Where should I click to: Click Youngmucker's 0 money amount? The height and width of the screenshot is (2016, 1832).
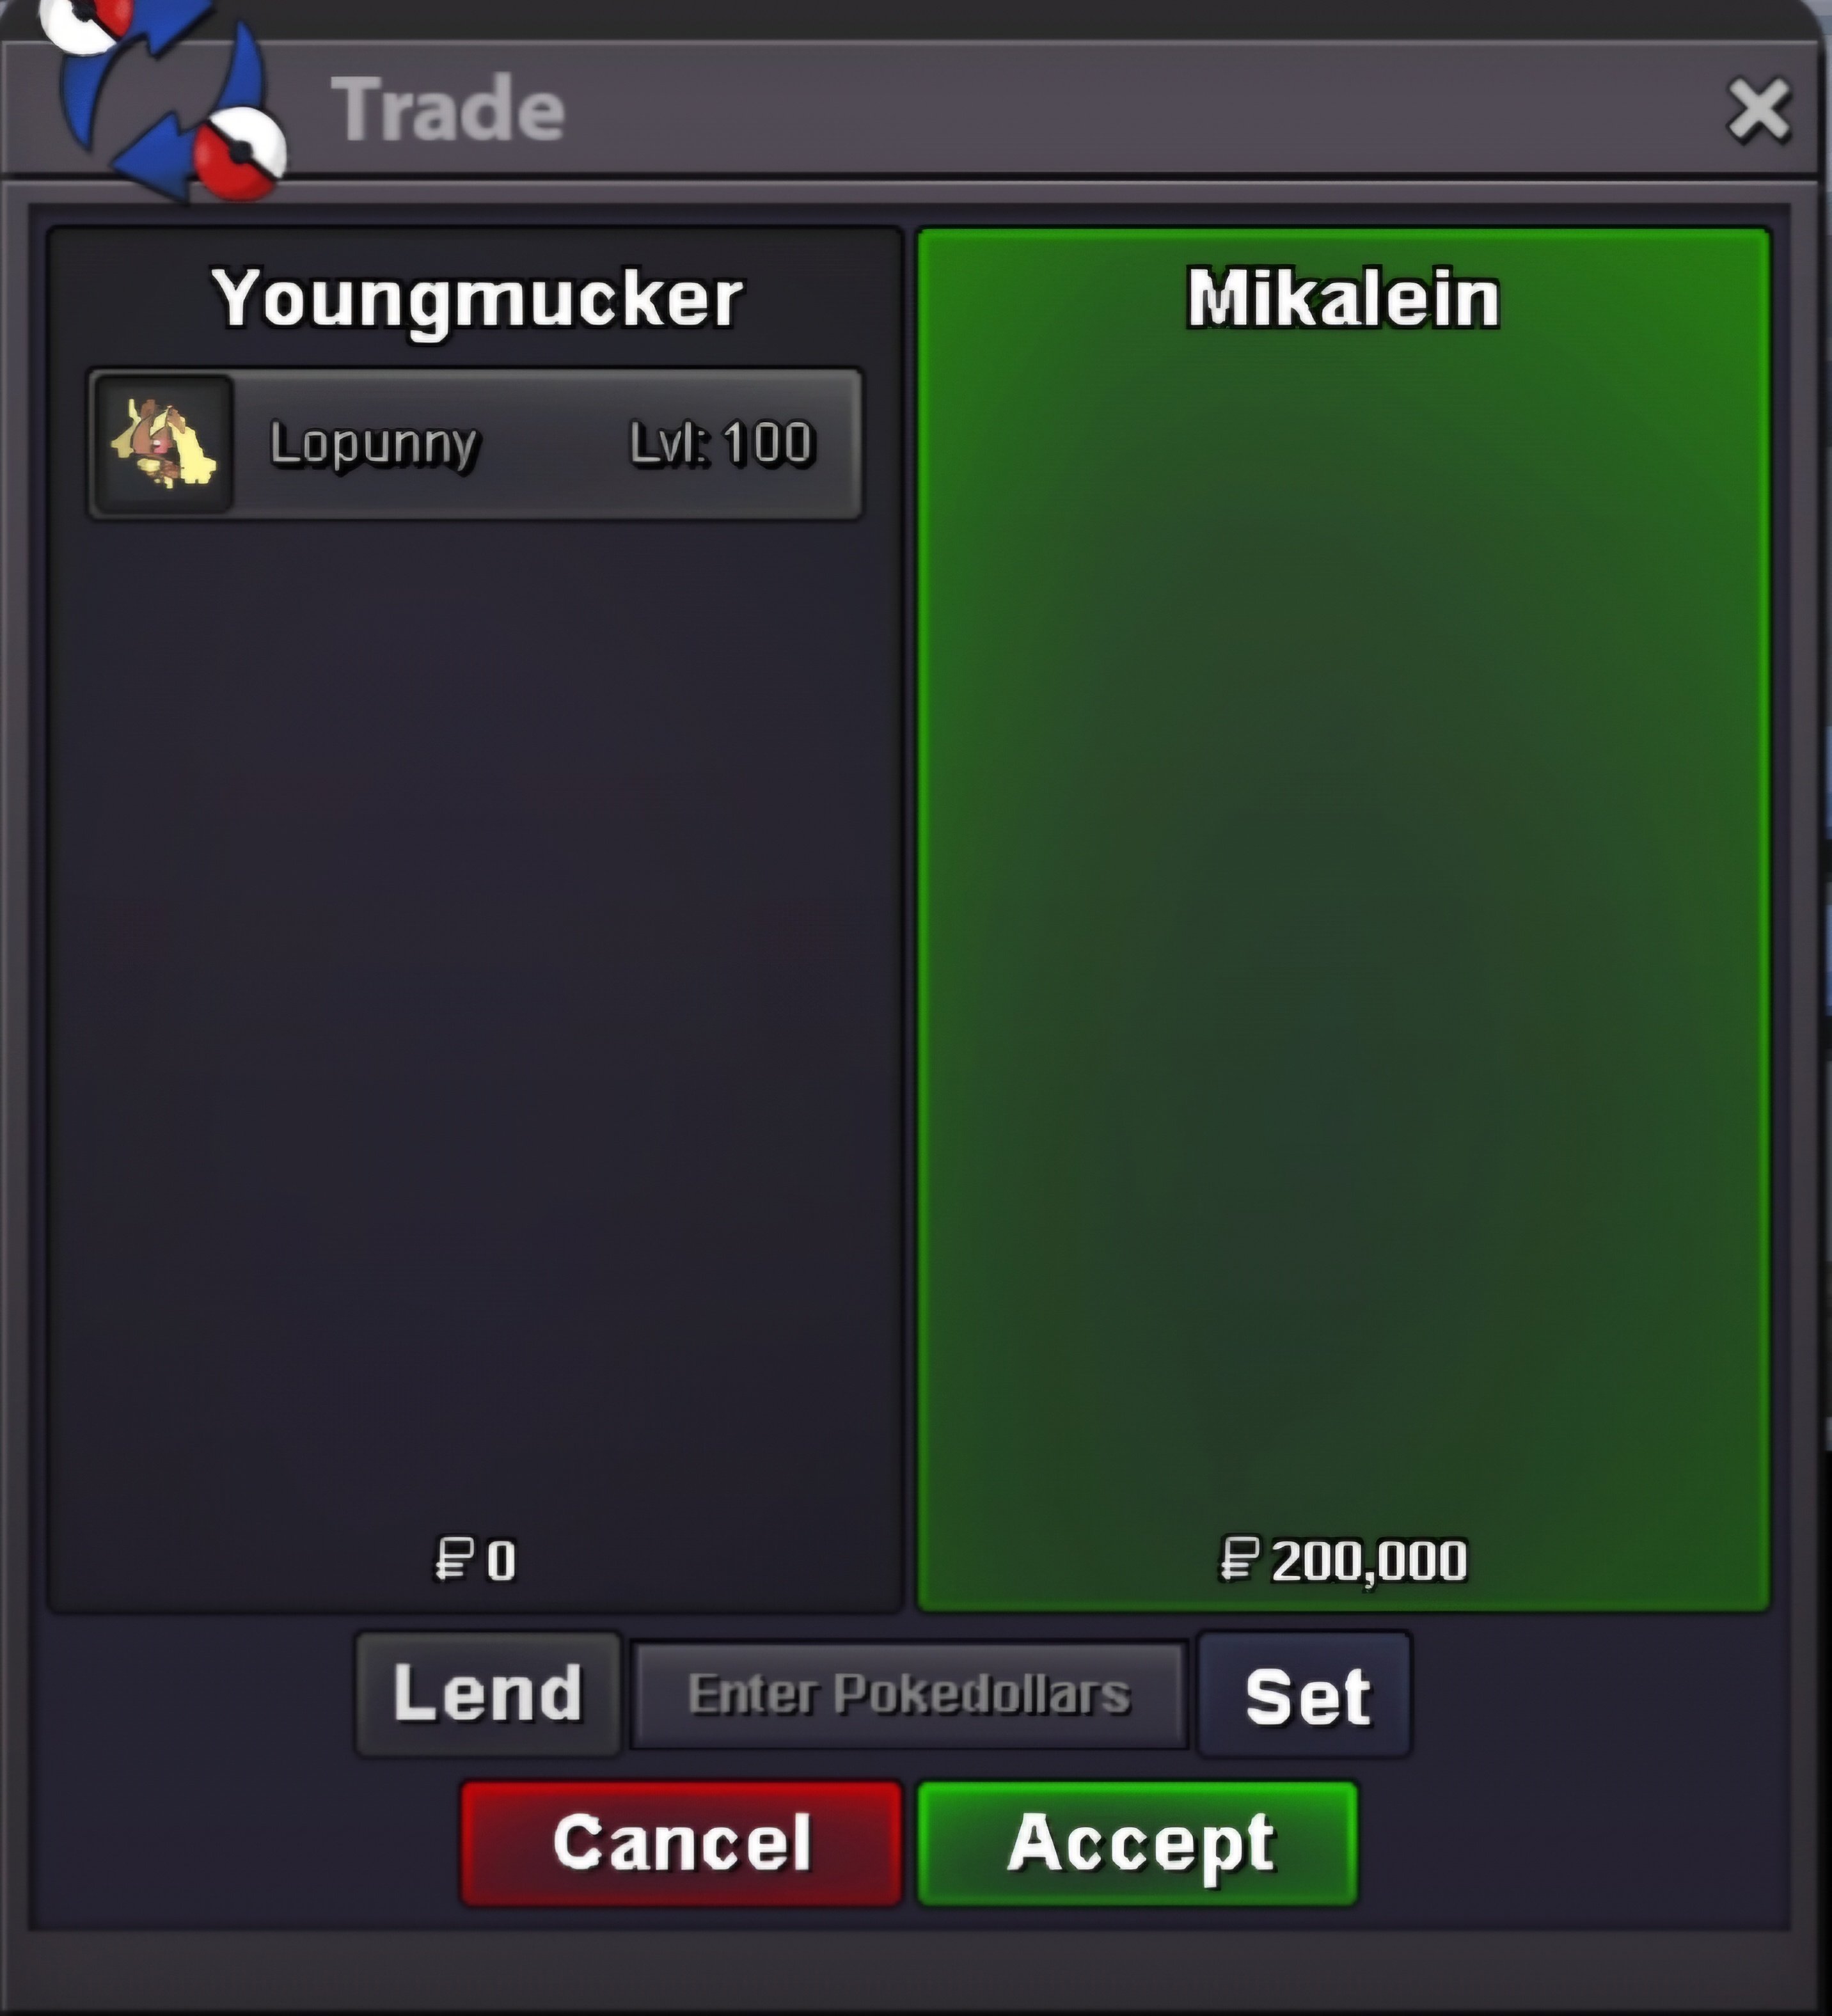pos(501,1561)
